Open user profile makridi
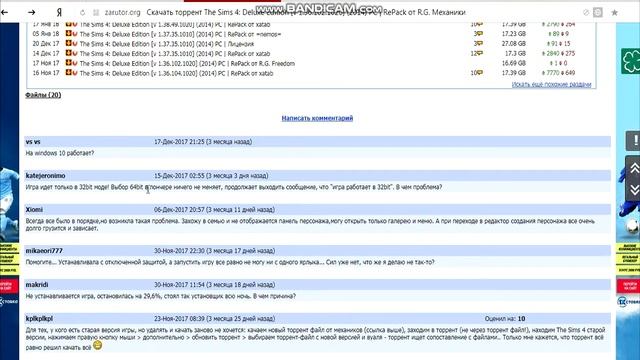Screen dimensions: 640x360 [37, 284]
